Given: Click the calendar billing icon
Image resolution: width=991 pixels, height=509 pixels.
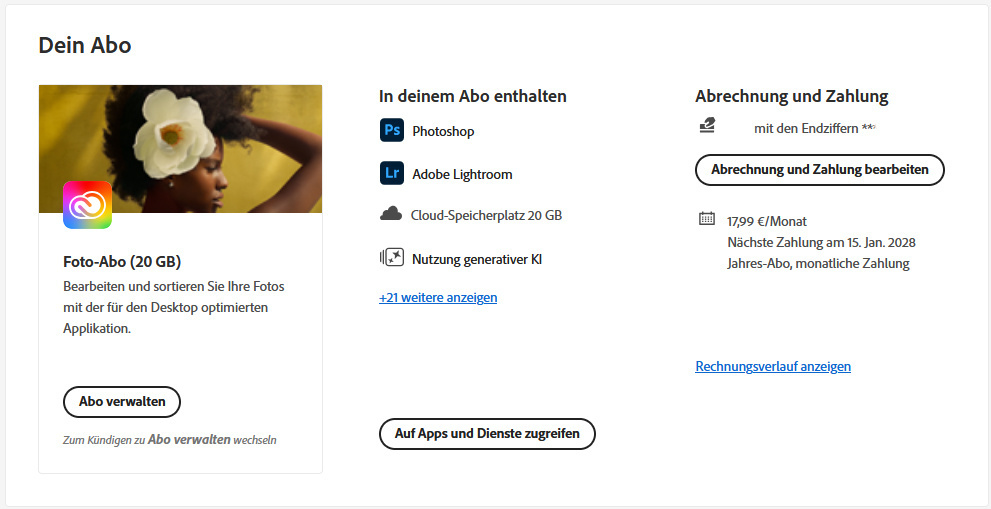Looking at the screenshot, I should [707, 220].
